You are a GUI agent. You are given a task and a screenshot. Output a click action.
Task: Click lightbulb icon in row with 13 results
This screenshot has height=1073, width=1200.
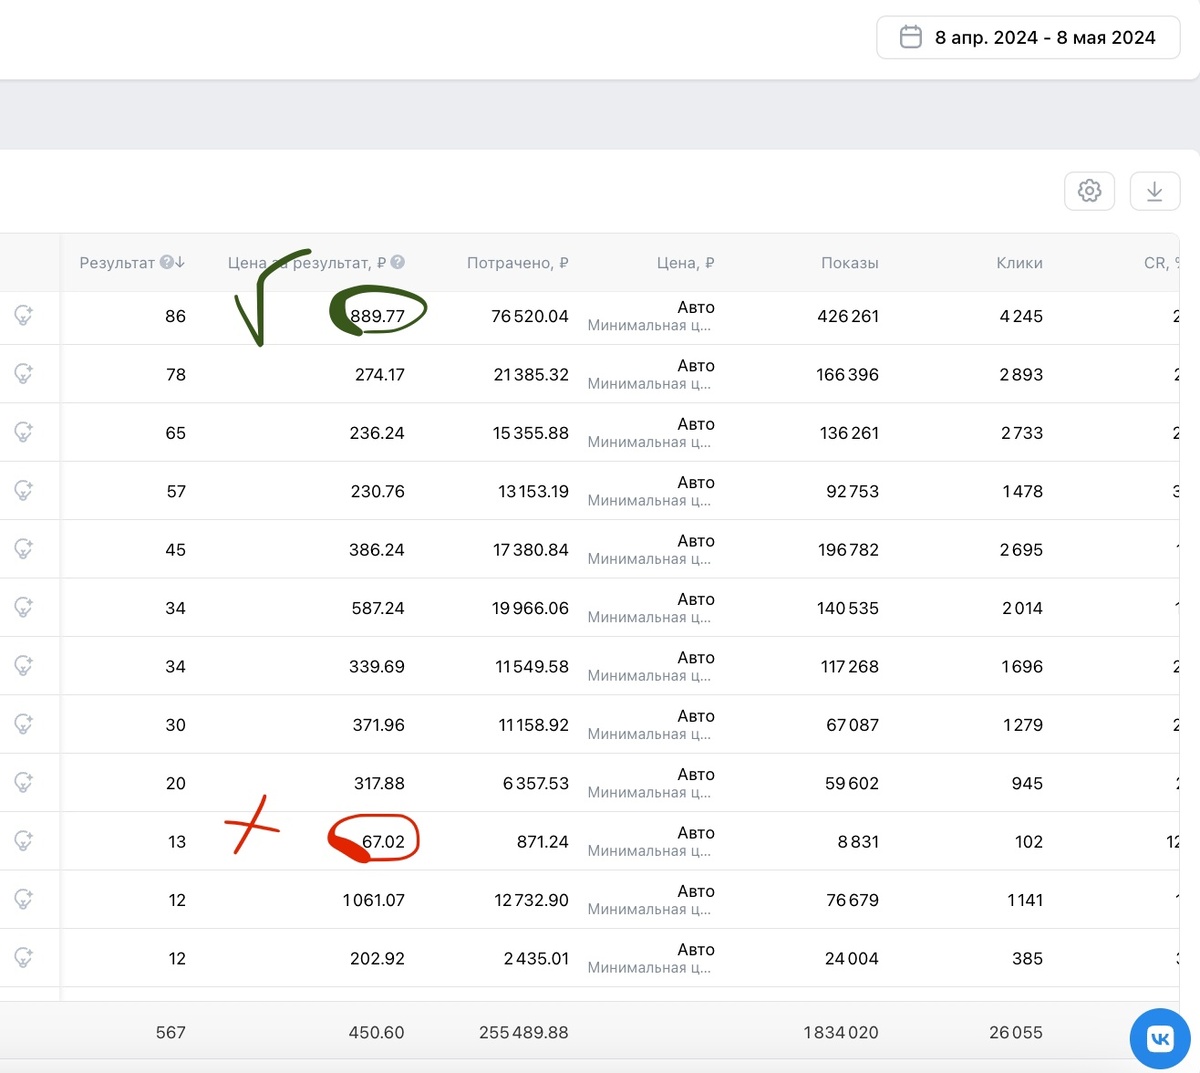[24, 841]
